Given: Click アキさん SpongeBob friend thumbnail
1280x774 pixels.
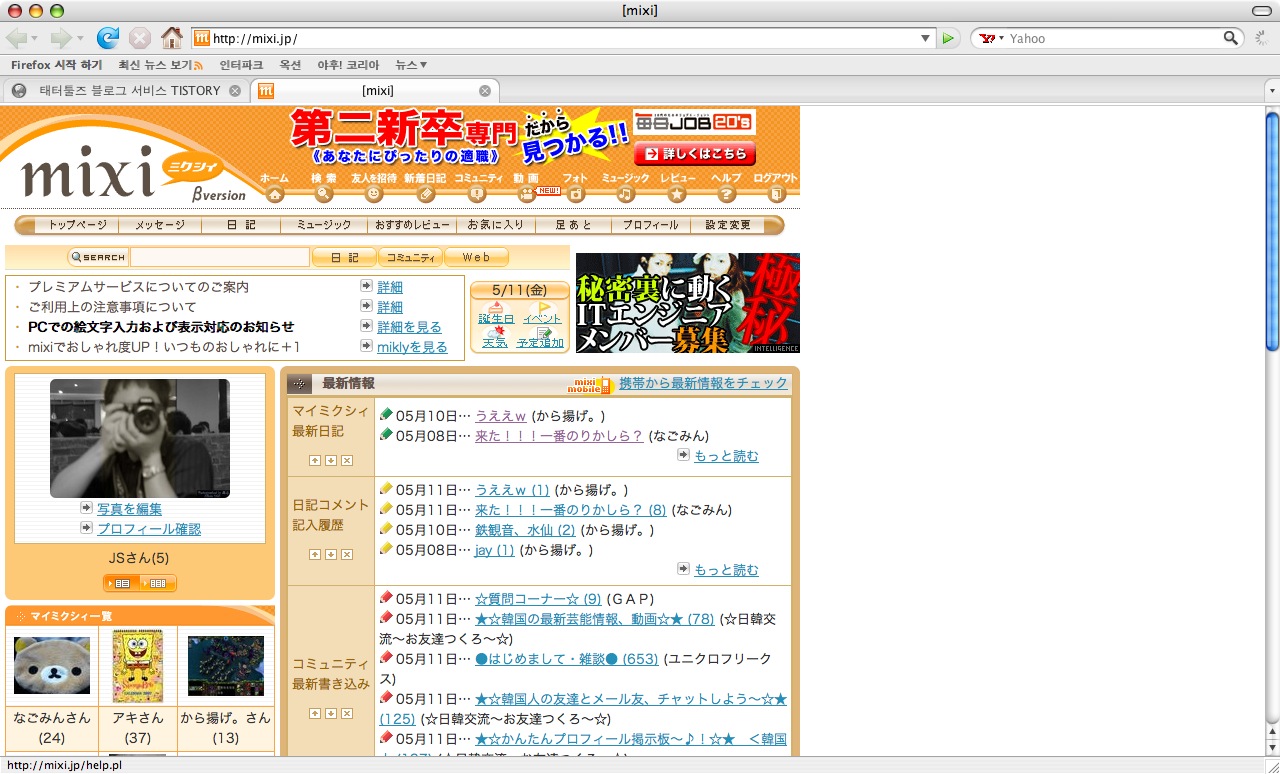Looking at the screenshot, I should (138, 665).
